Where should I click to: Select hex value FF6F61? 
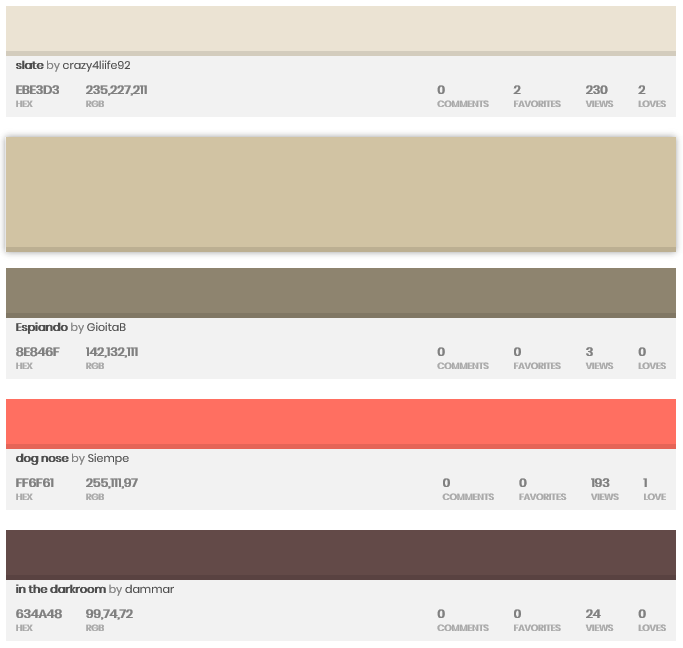(35, 483)
